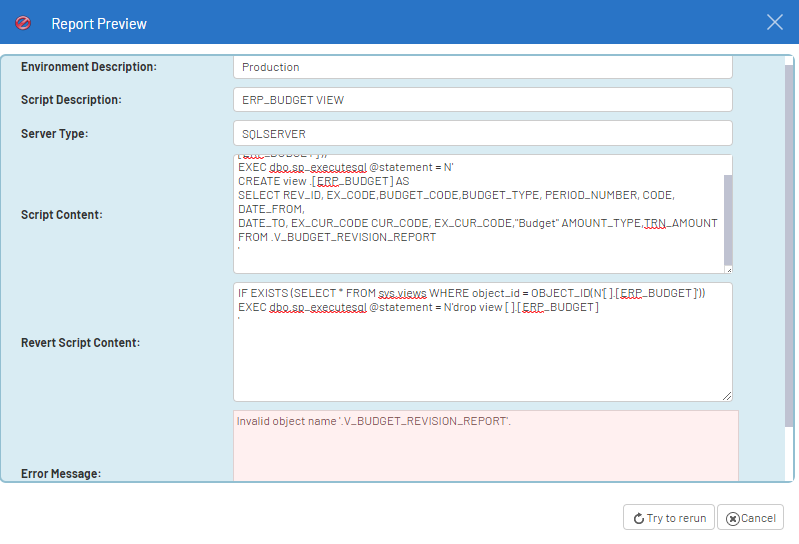Click the Revert Script Content label
This screenshot has width=799, height=544.
[80, 343]
